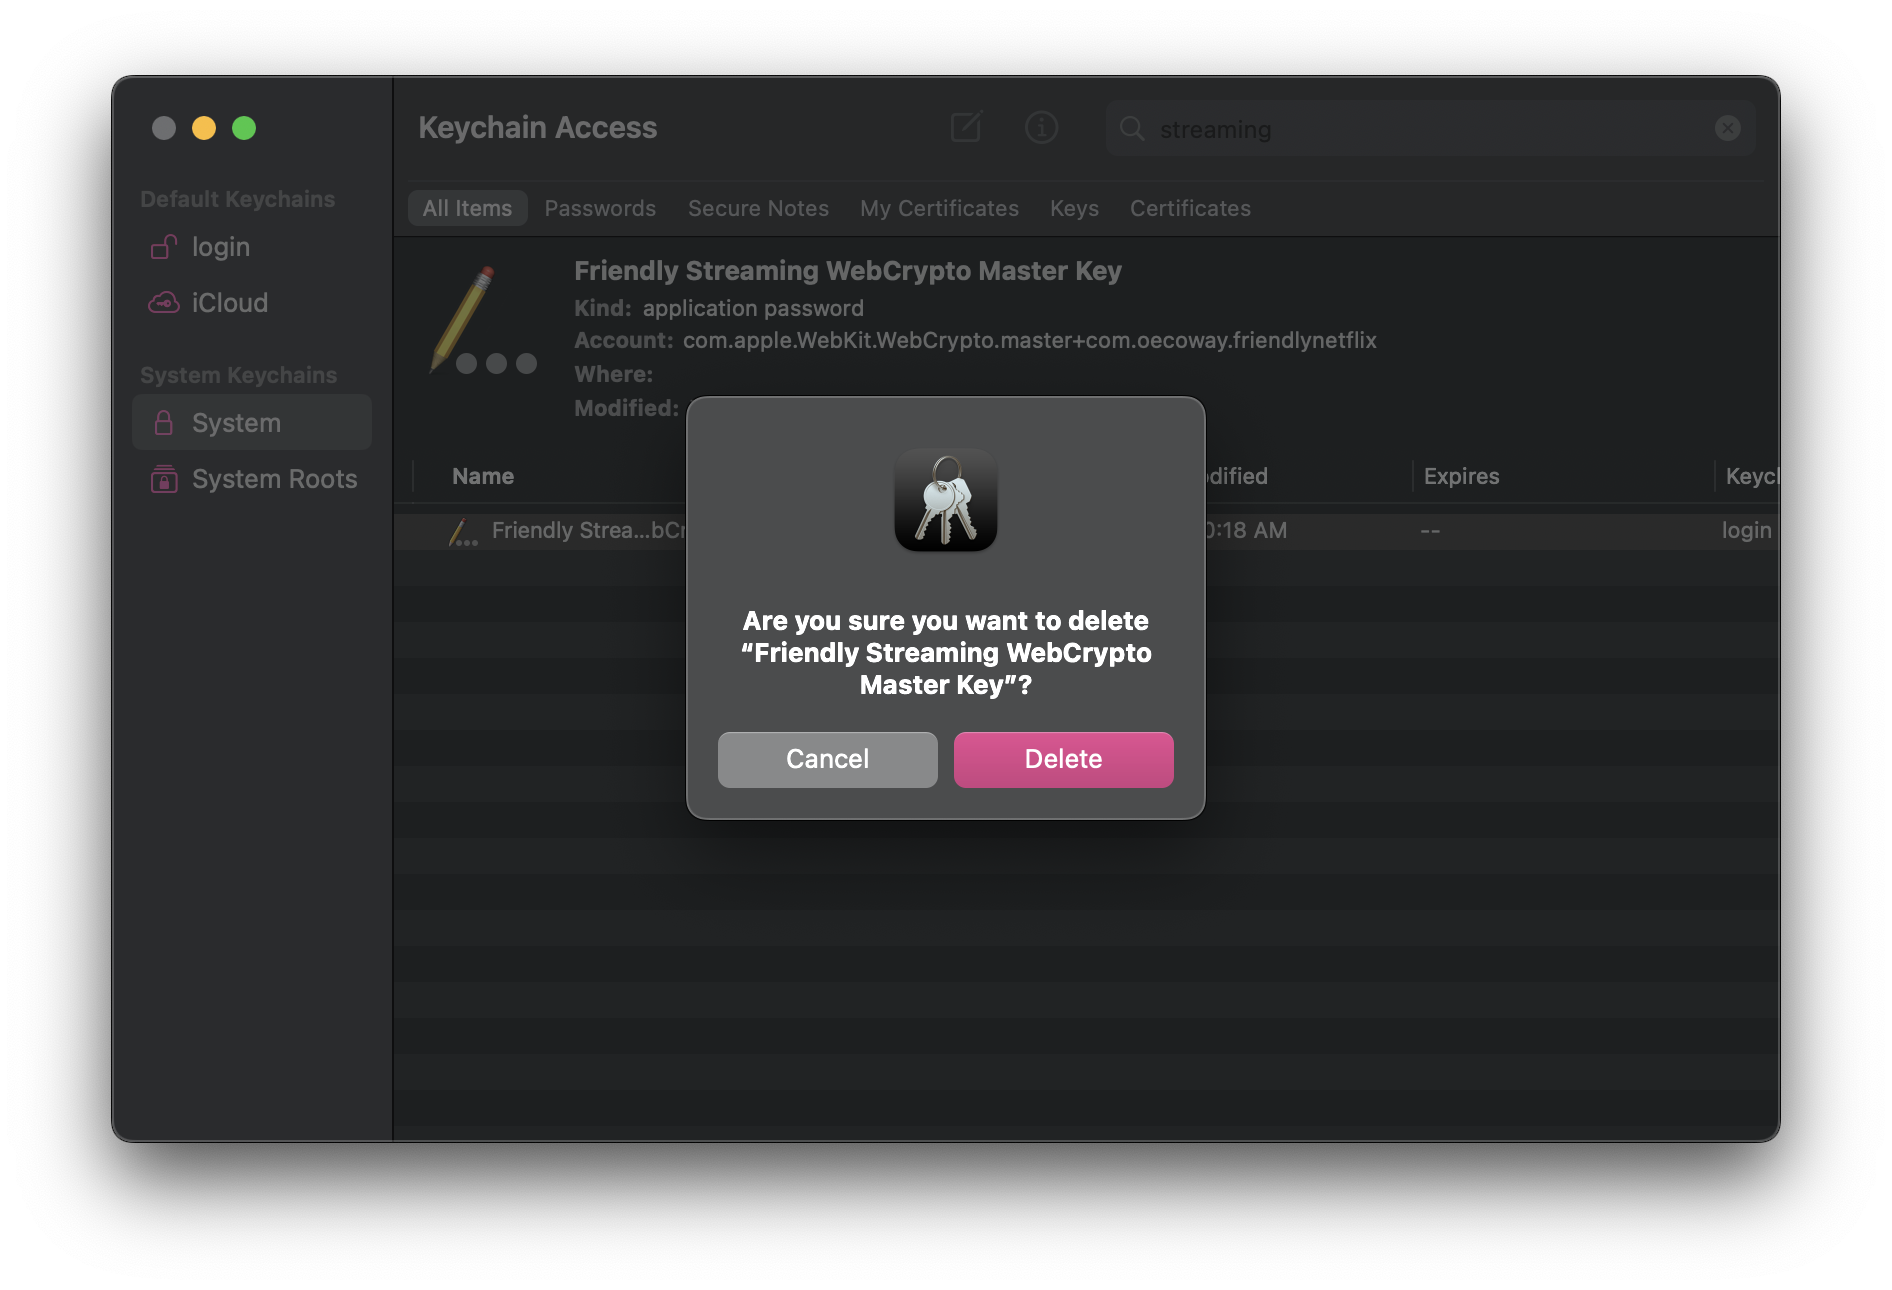Click the unlocked padlock icon beside login
The height and width of the screenshot is (1290, 1892).
[164, 246]
